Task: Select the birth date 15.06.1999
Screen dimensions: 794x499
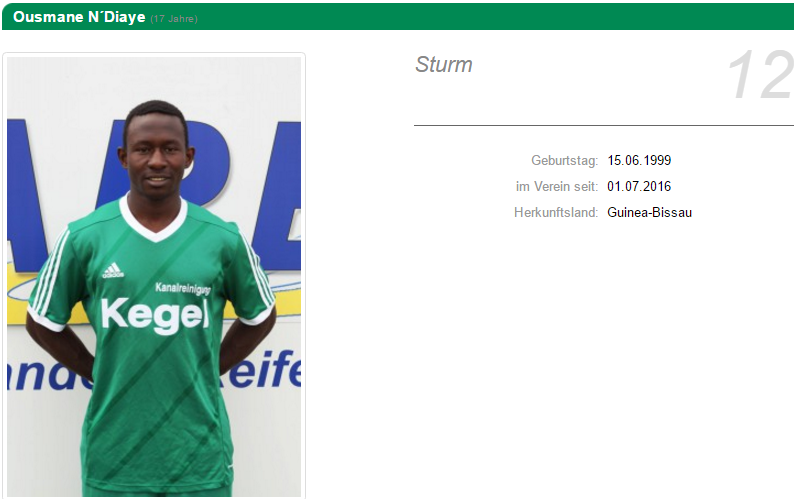Action: click(639, 161)
